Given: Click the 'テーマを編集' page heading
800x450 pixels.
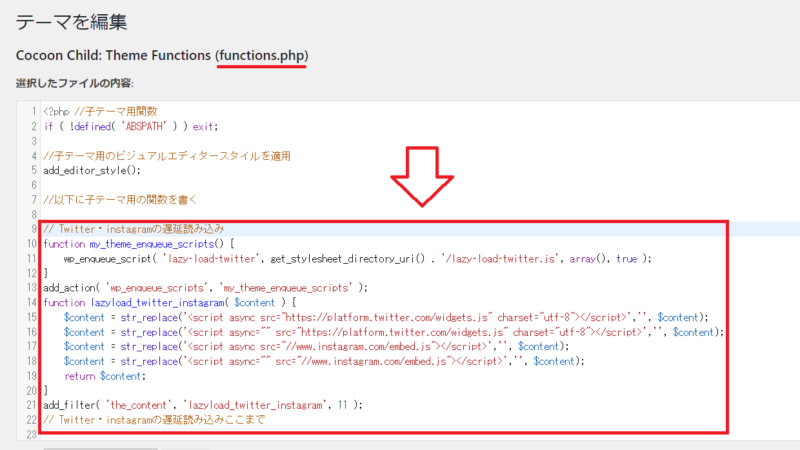Looking at the screenshot, I should click(71, 22).
